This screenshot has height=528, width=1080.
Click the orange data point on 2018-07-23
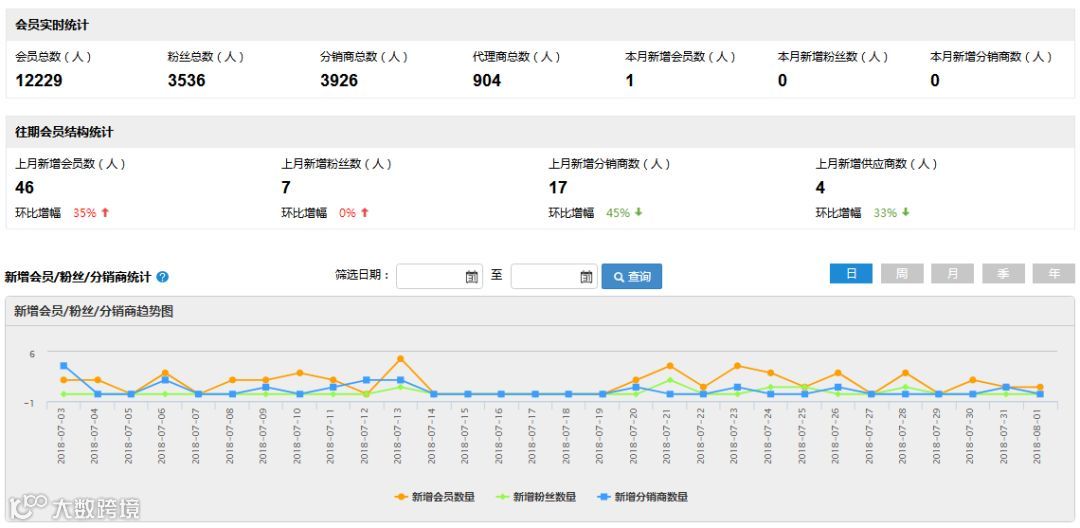pyautogui.click(x=737, y=366)
